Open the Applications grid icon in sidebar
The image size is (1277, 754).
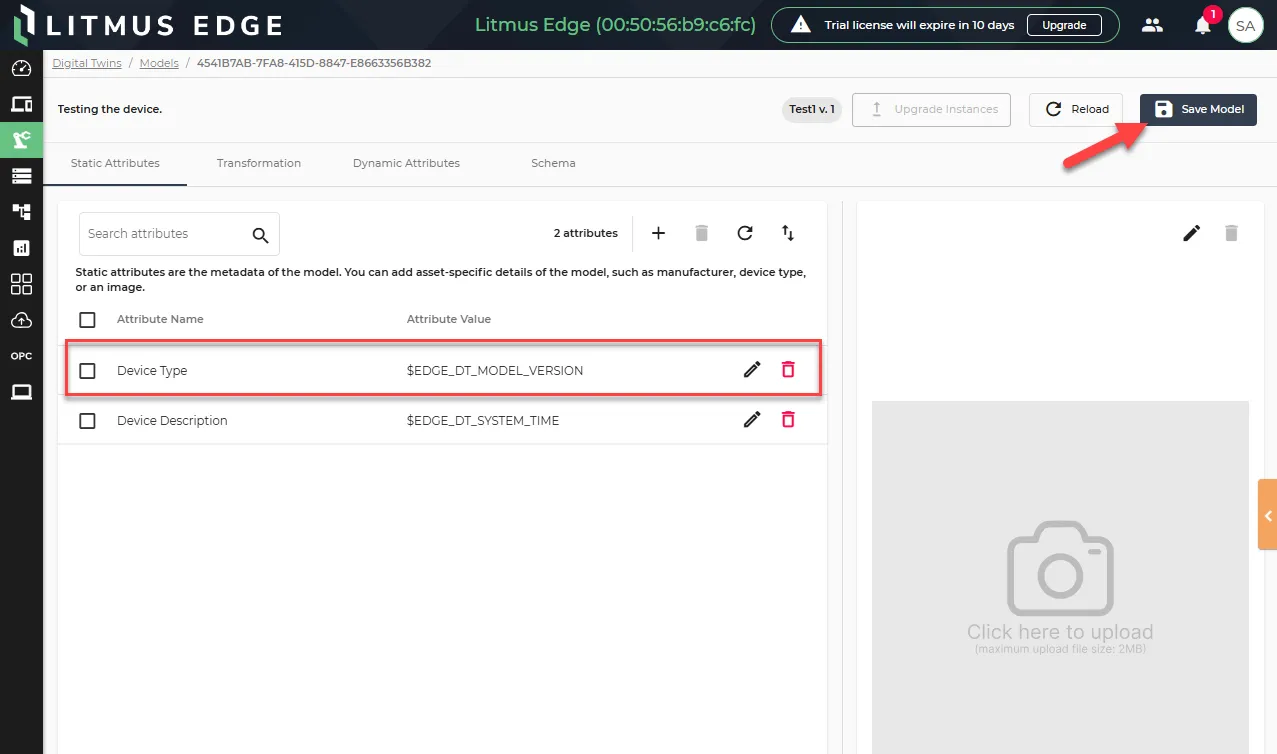coord(21,284)
